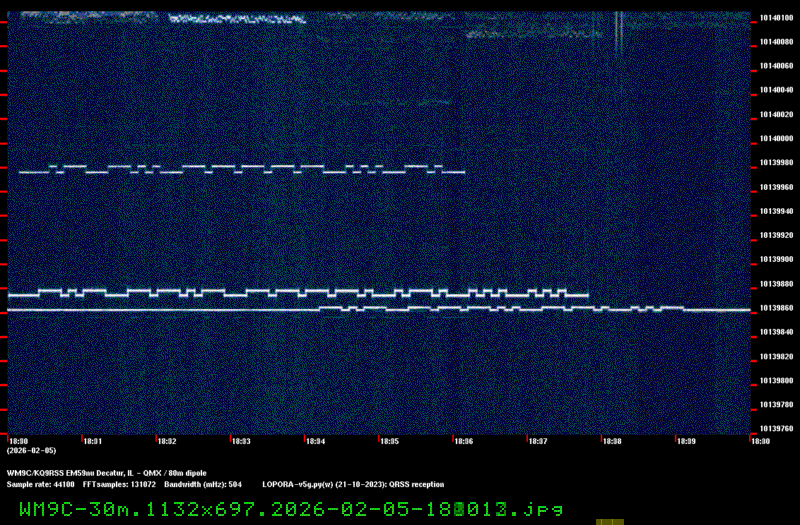Click the WM9C/KQ9RSS station info line
The height and width of the screenshot is (525, 800).
click(106, 472)
